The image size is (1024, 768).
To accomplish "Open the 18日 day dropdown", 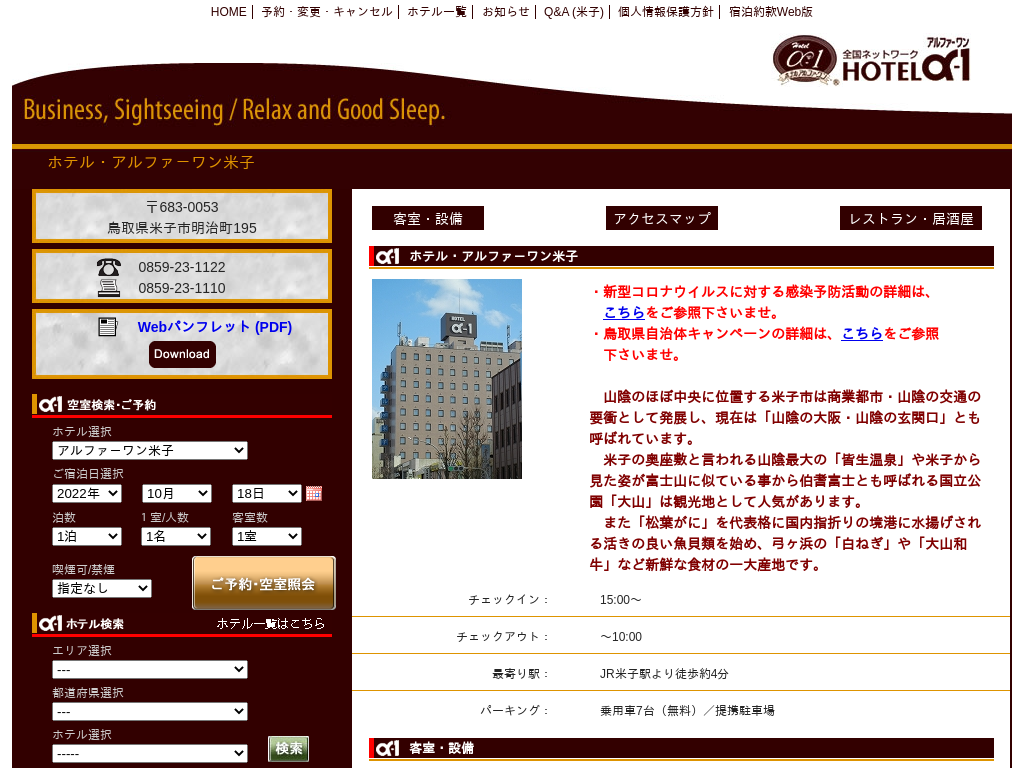I will click(x=267, y=493).
